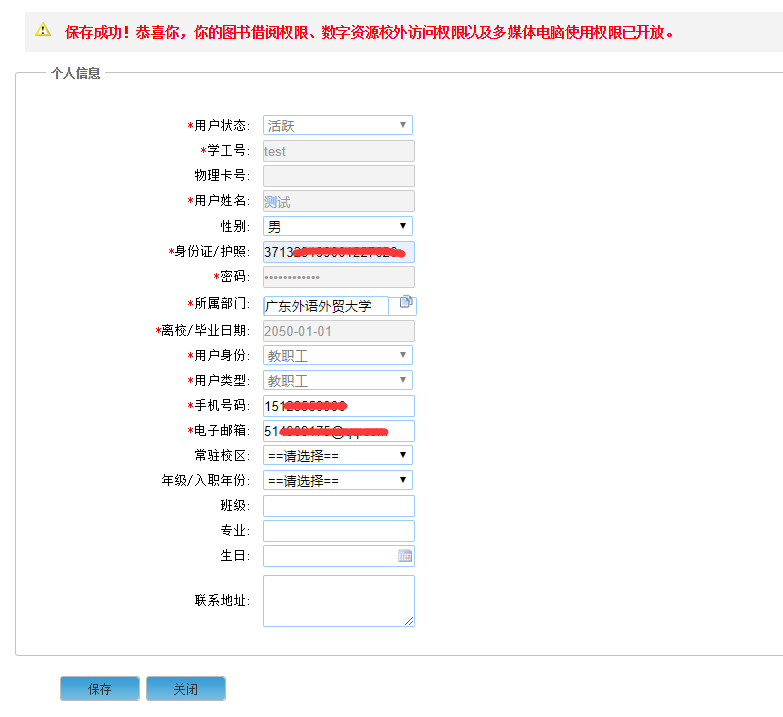Click the 用户状态 label
Image resolution: width=783 pixels, height=717 pixels.
click(219, 125)
